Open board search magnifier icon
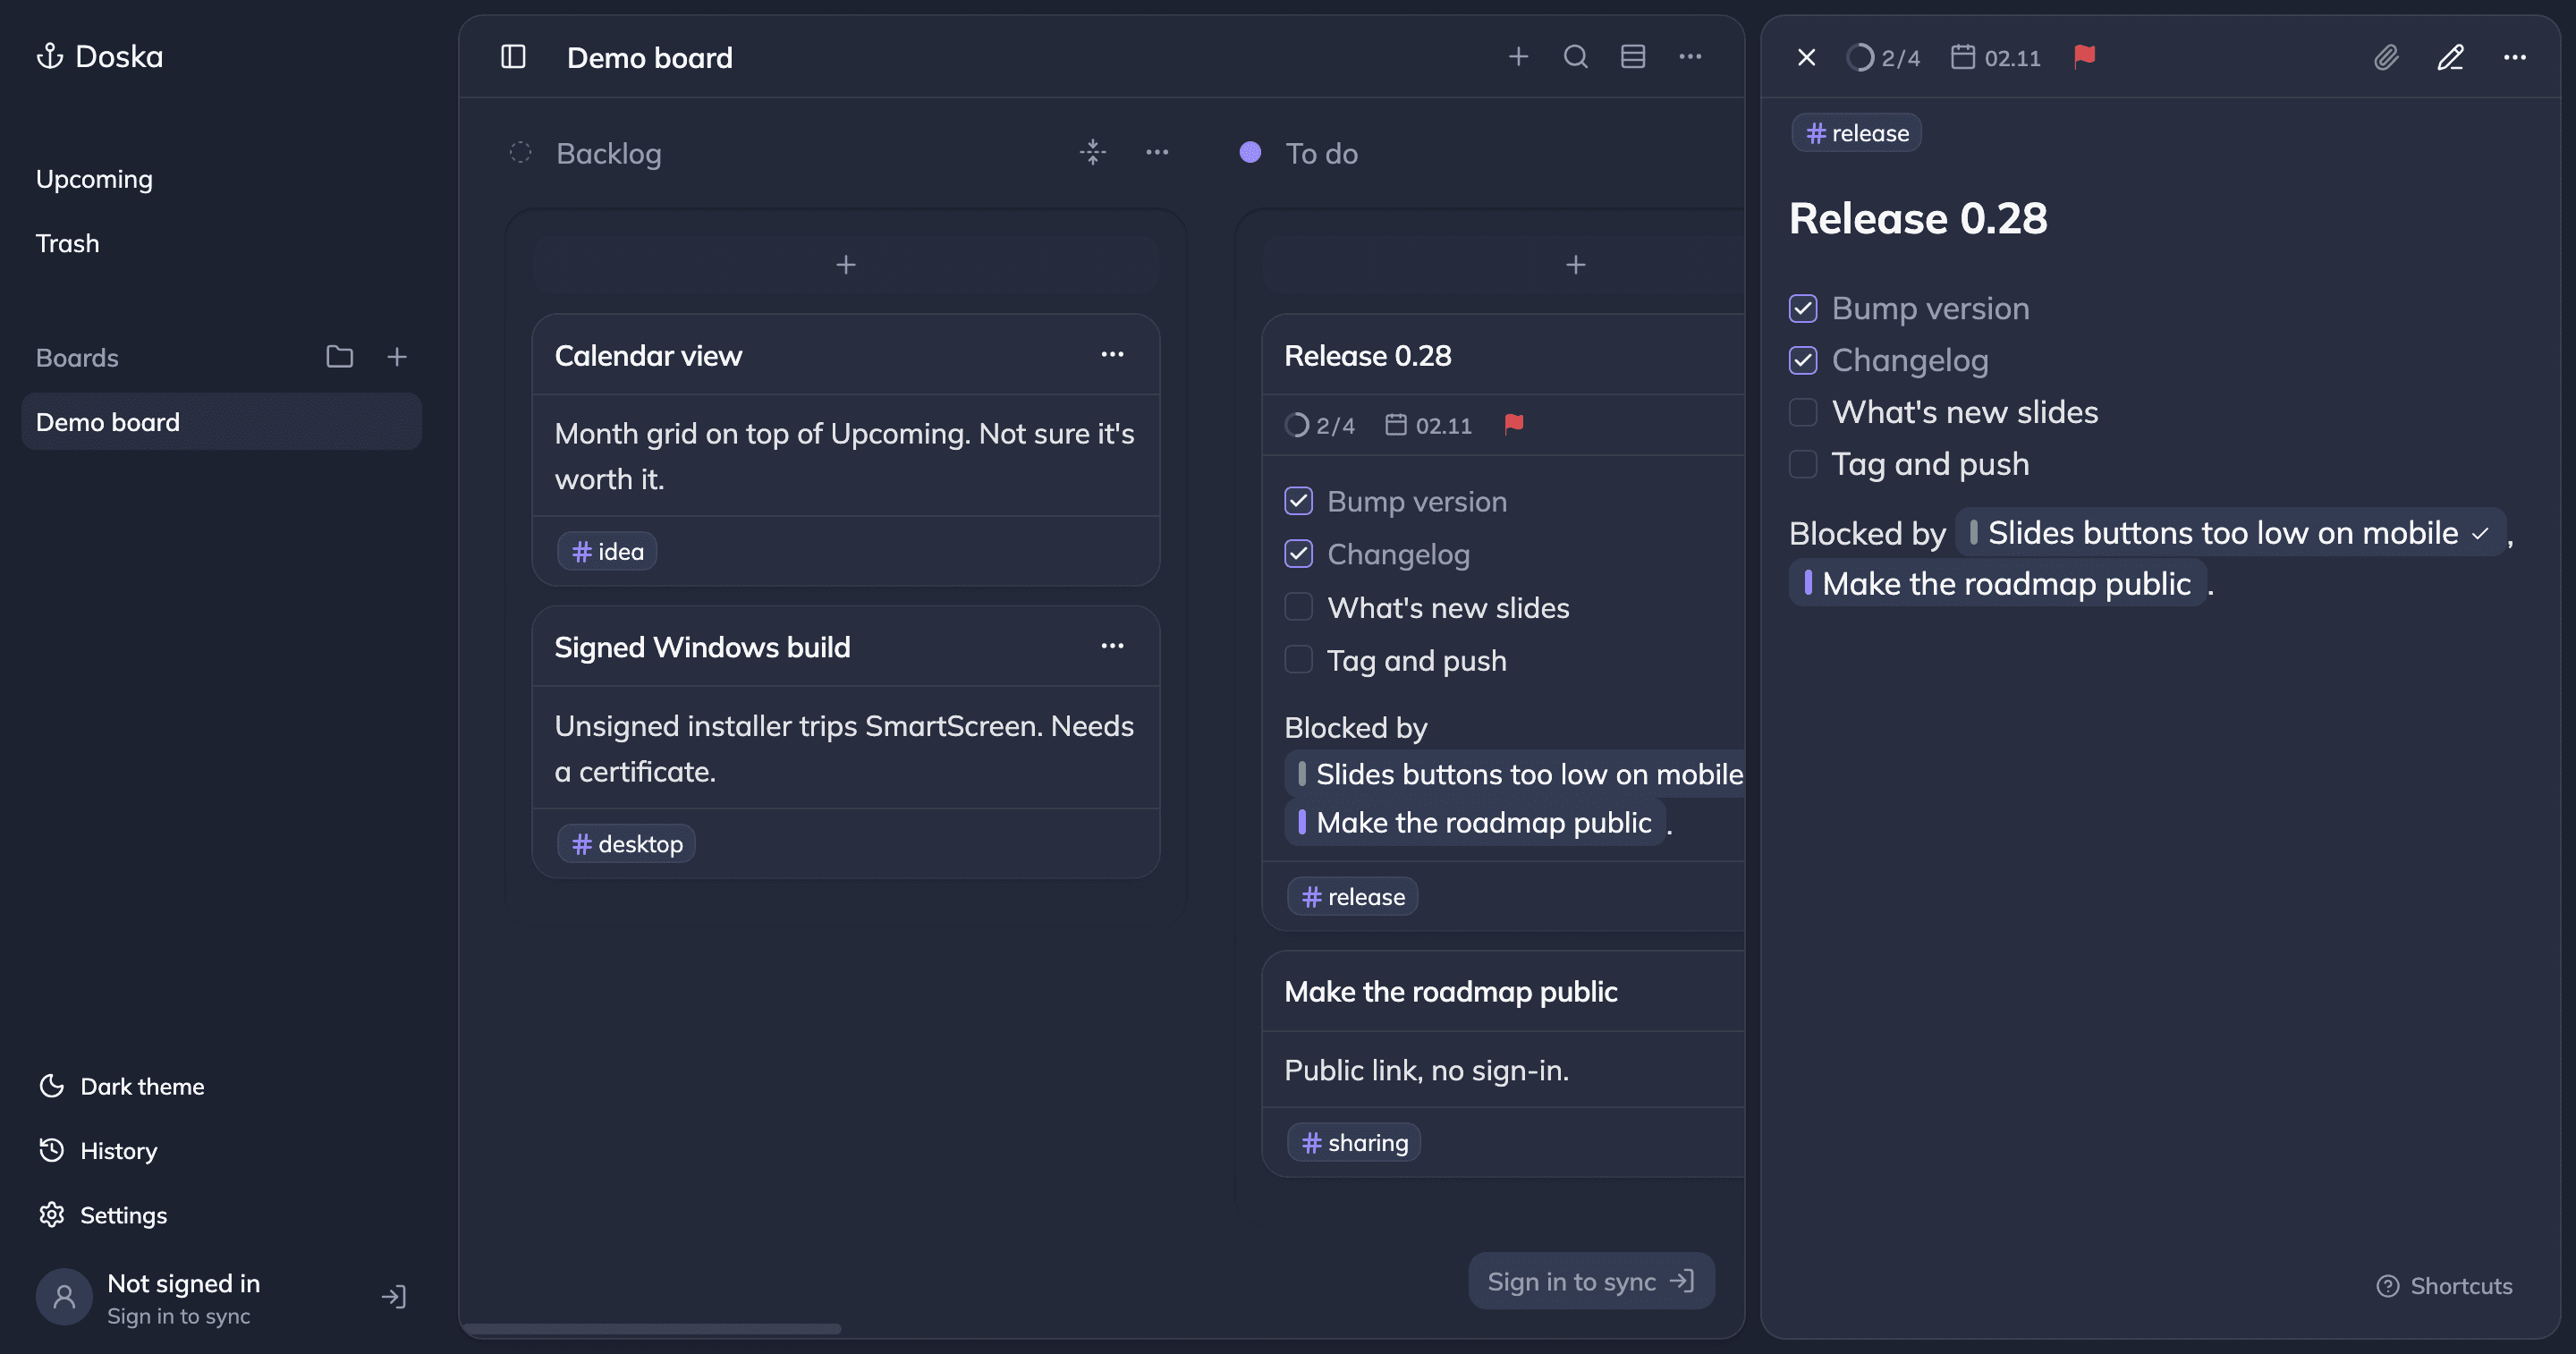This screenshot has height=1354, width=2576. click(x=1576, y=57)
